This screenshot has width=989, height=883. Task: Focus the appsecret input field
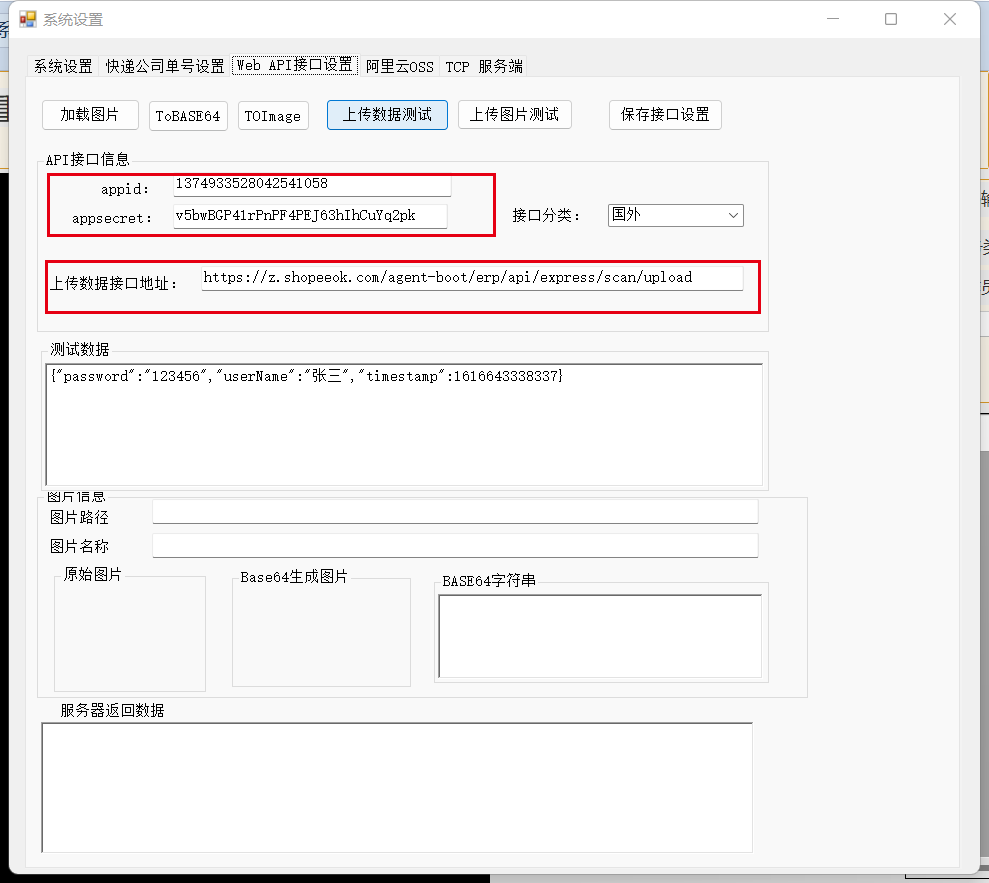coord(310,216)
